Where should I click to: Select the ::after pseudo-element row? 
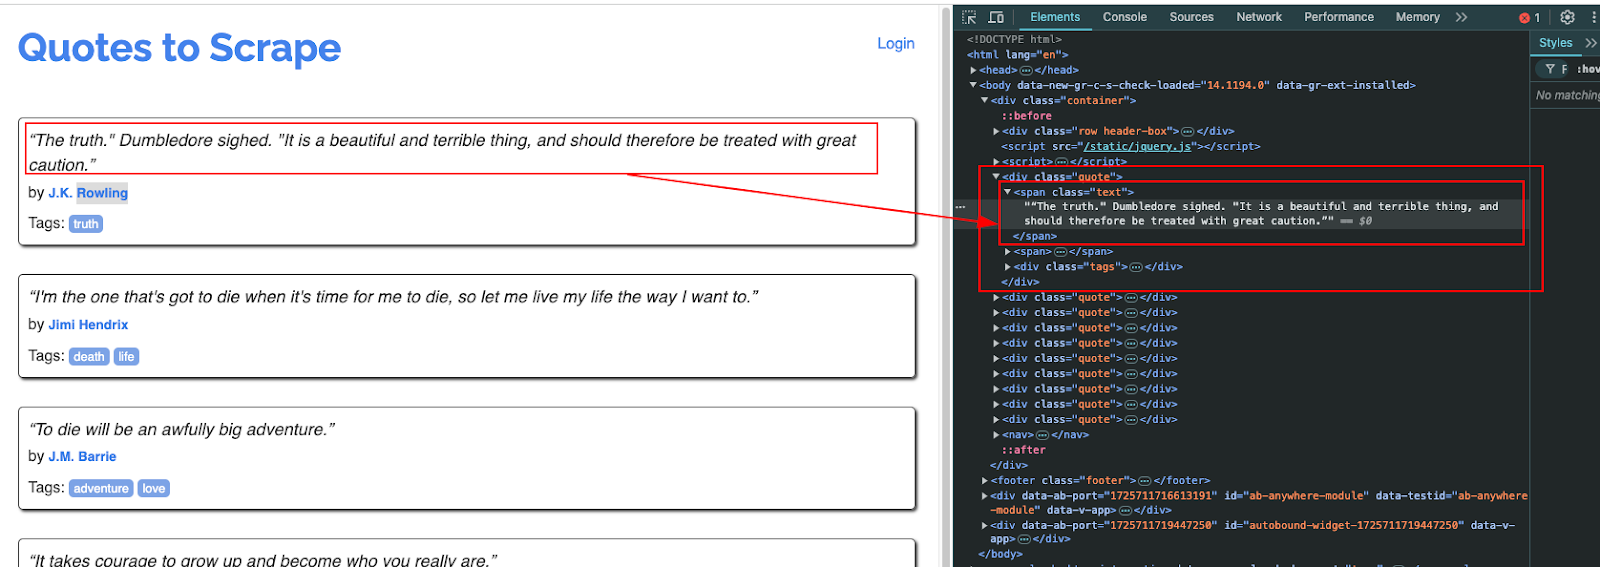1023,450
